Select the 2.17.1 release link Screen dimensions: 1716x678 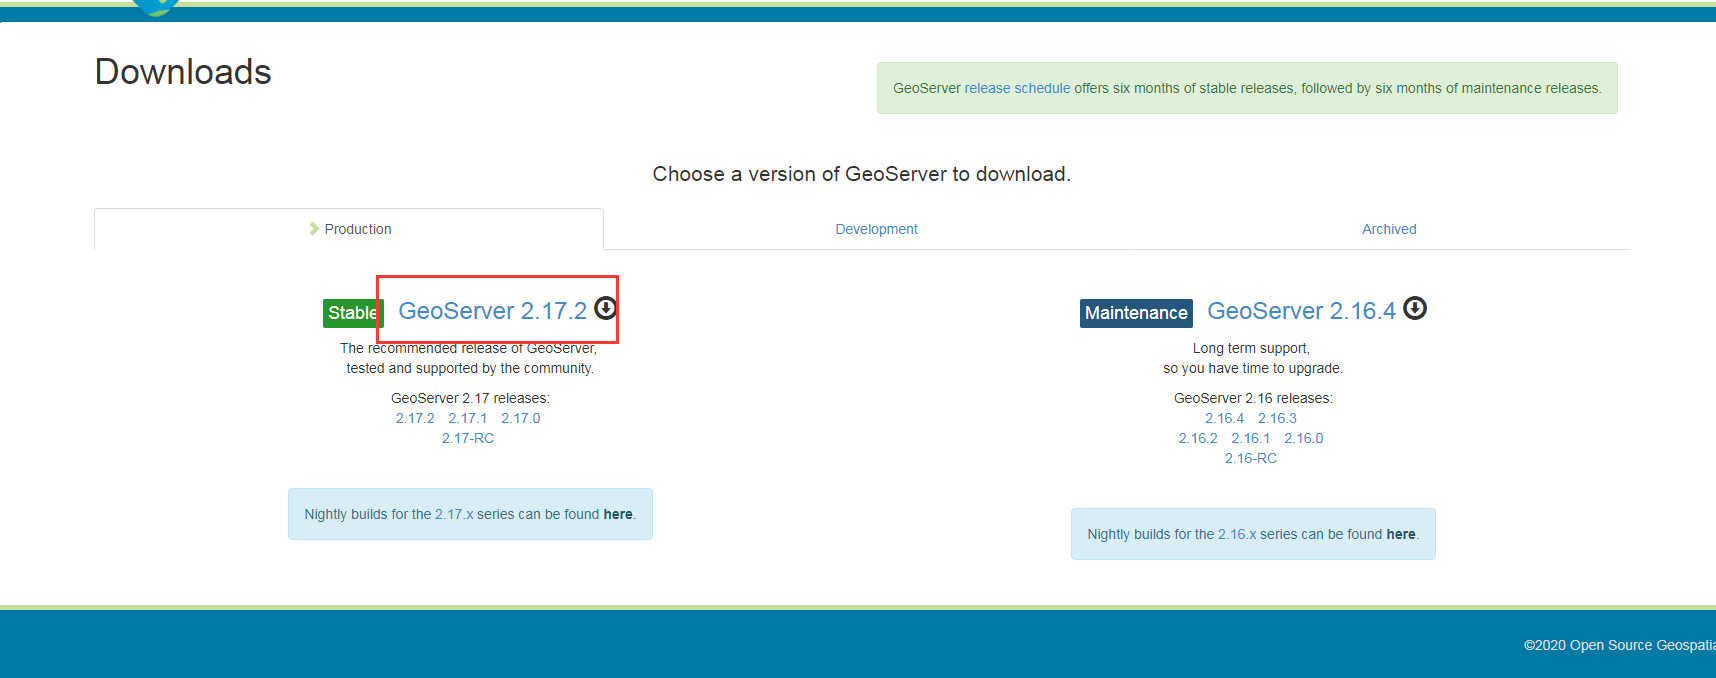point(468,418)
